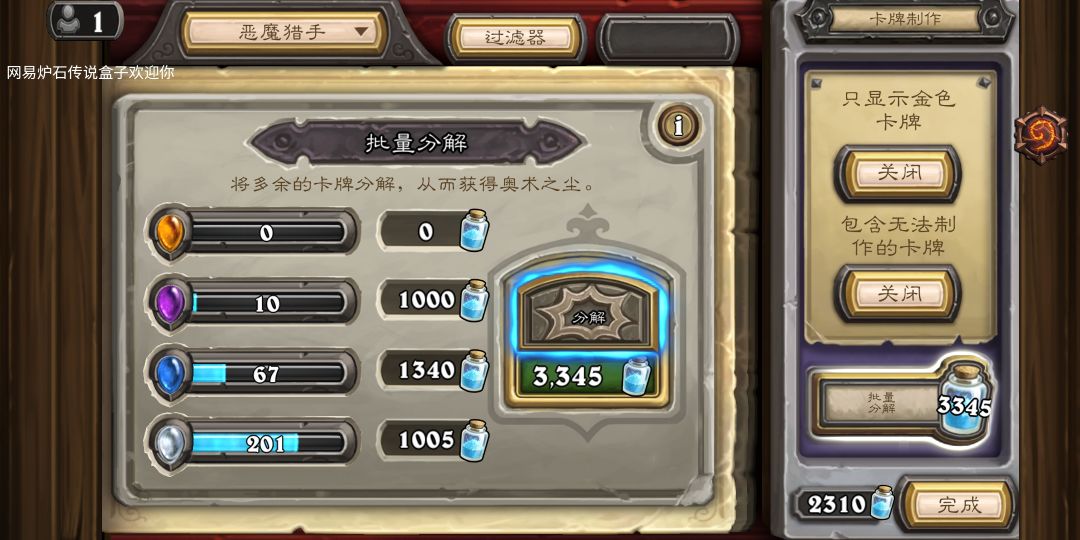Click the orange legendary gem icon
The height and width of the screenshot is (540, 1080).
click(169, 232)
